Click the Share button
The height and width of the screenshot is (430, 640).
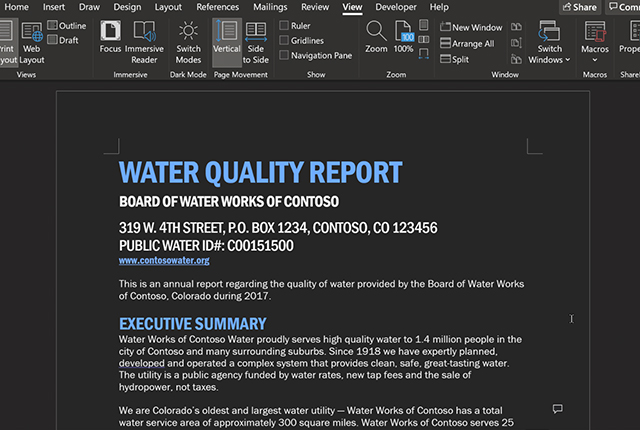click(580, 7)
